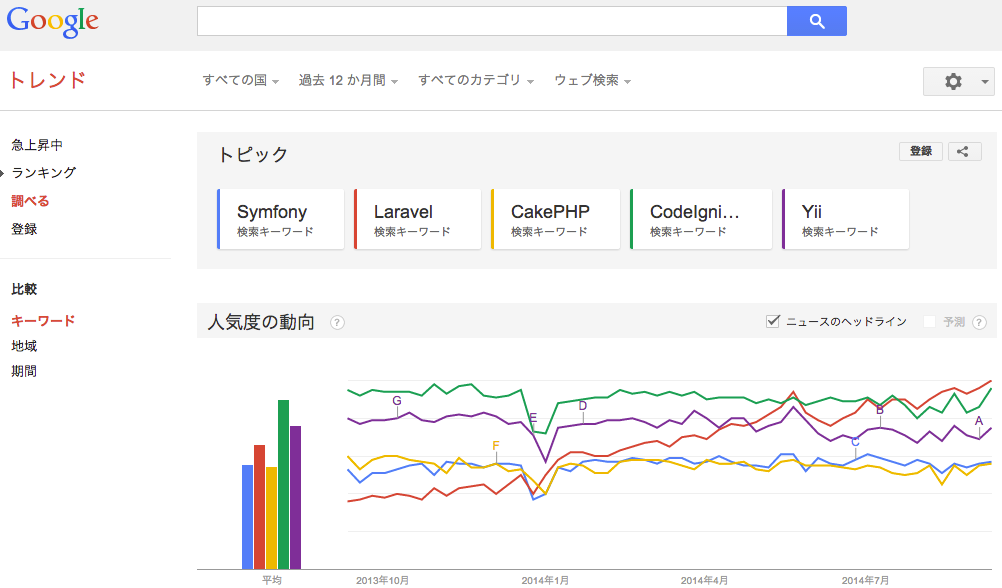
Task: Select ランキング in the sidebar
Action: click(43, 173)
